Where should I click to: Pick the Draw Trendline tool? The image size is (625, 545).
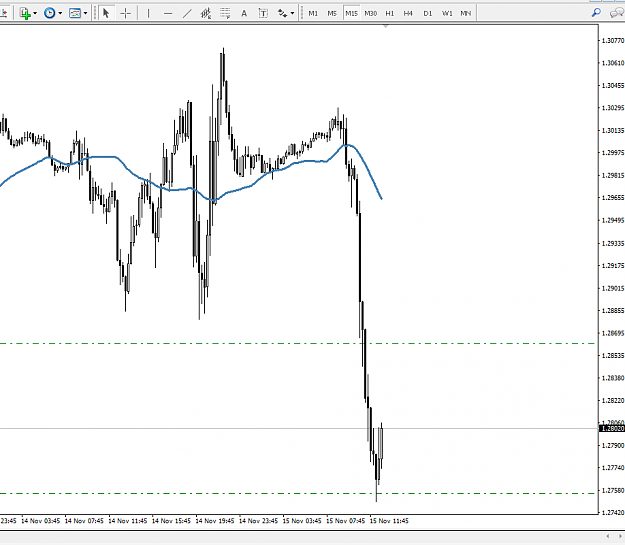pyautogui.click(x=187, y=13)
